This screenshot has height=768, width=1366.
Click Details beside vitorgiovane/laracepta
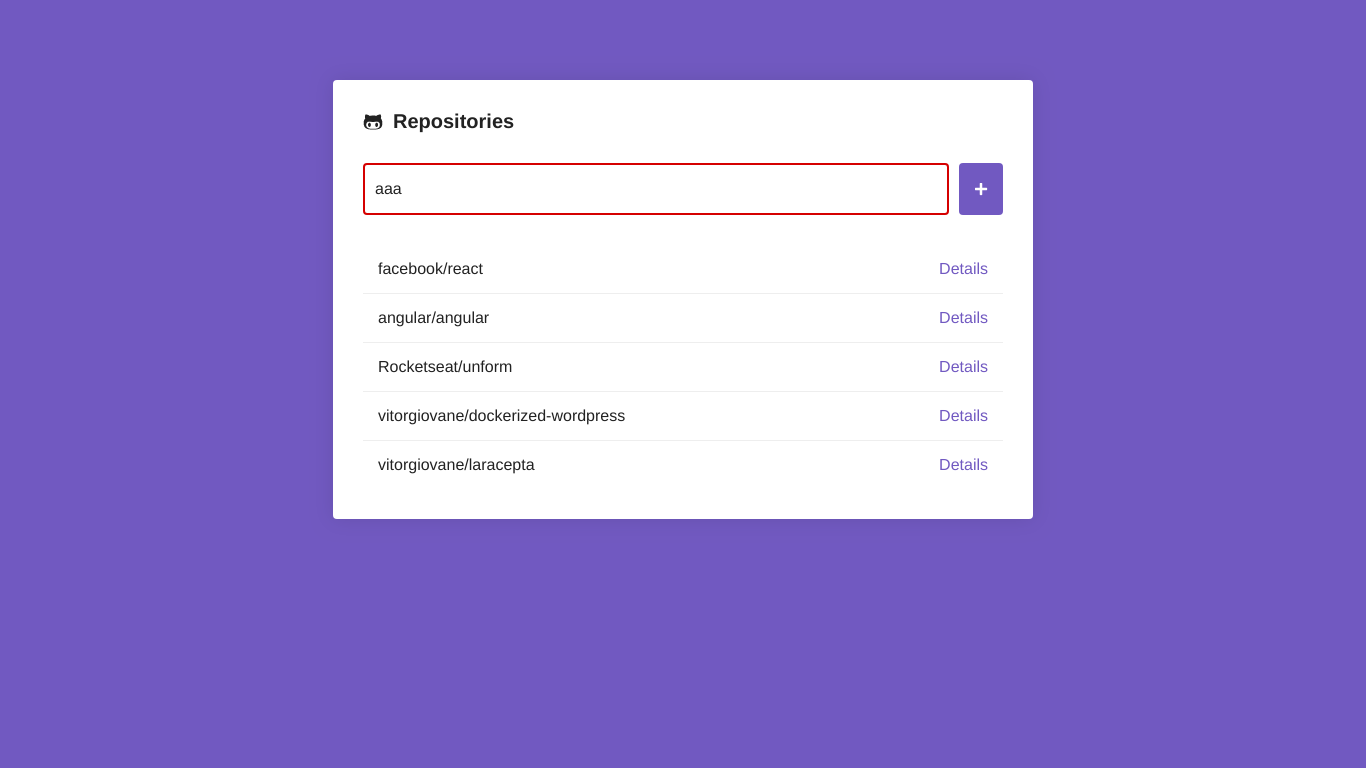click(963, 464)
